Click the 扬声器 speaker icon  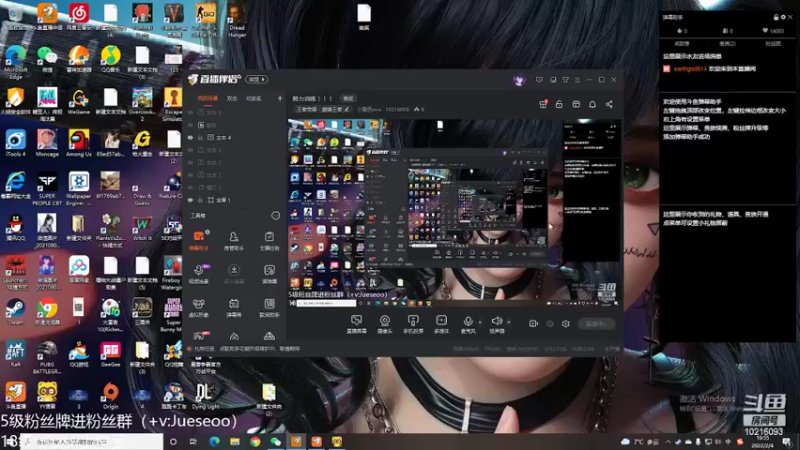[496, 321]
